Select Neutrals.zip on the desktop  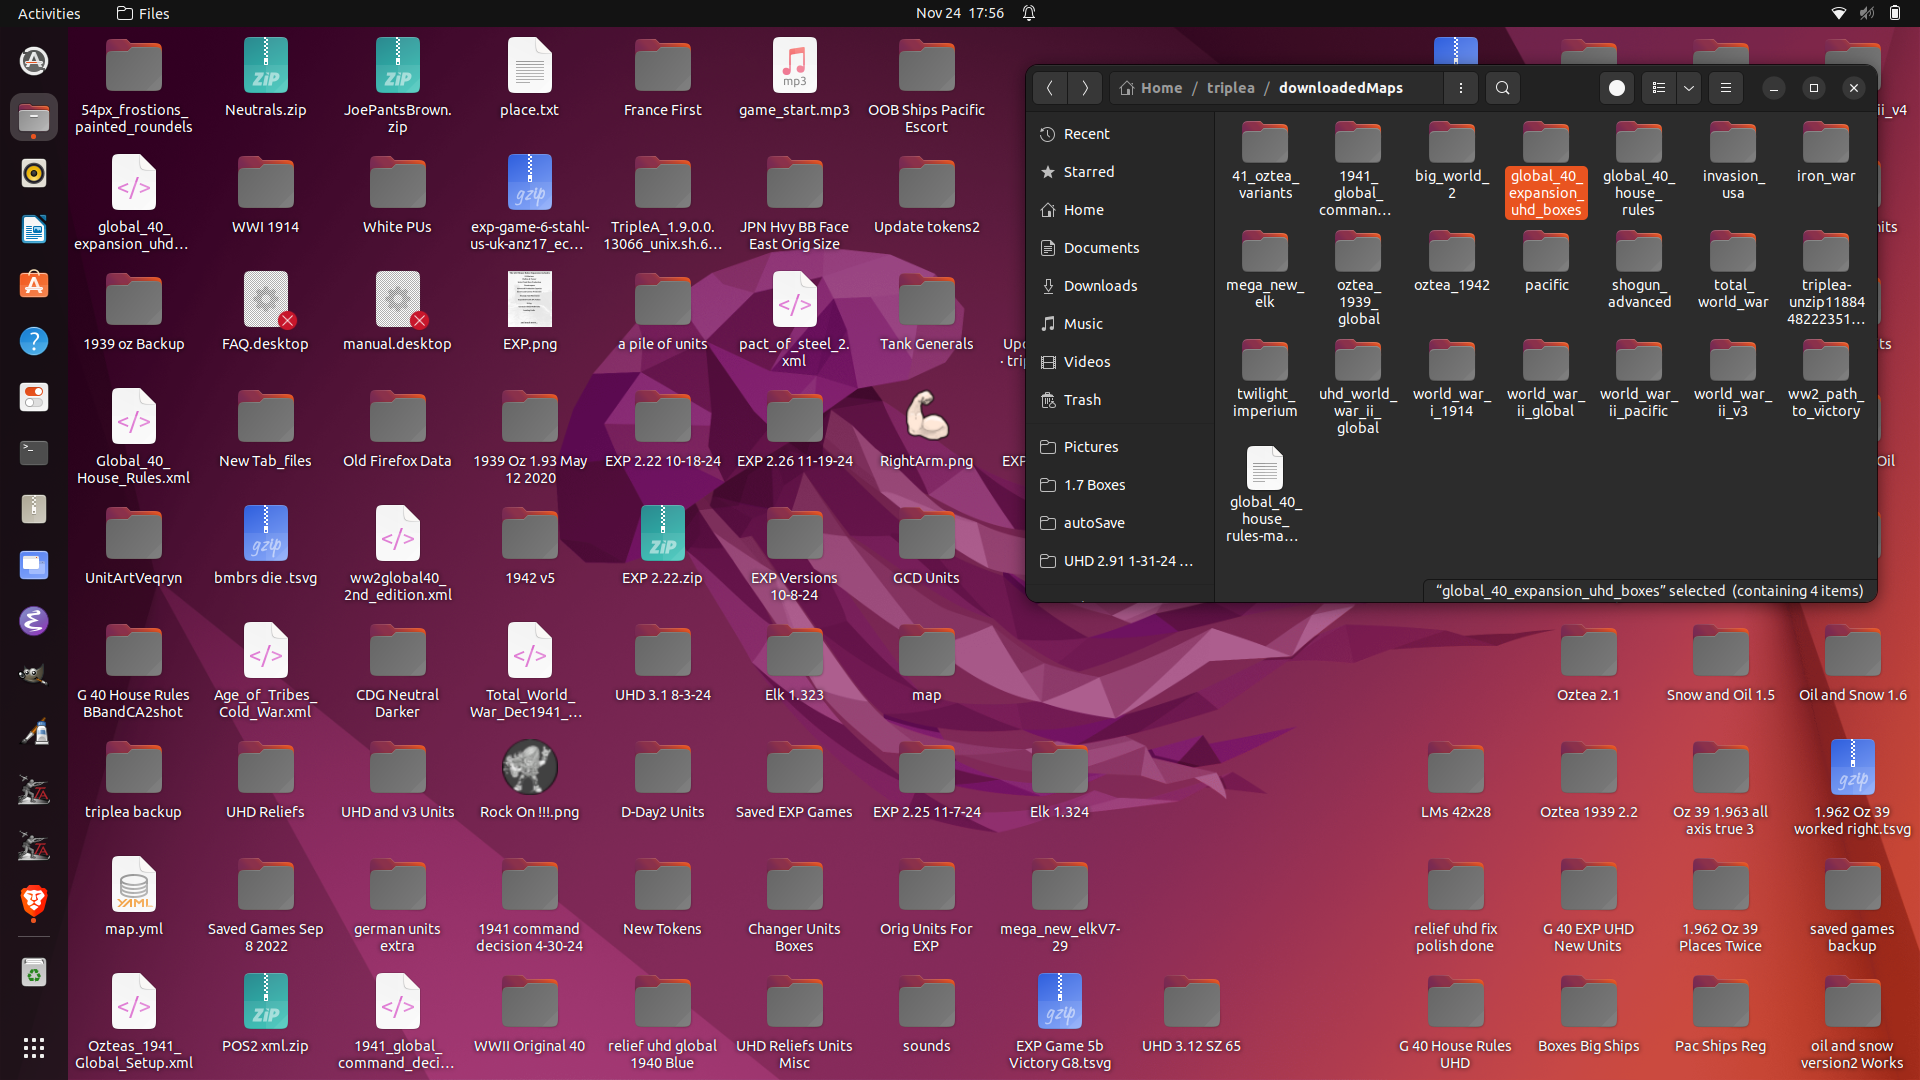(x=265, y=78)
